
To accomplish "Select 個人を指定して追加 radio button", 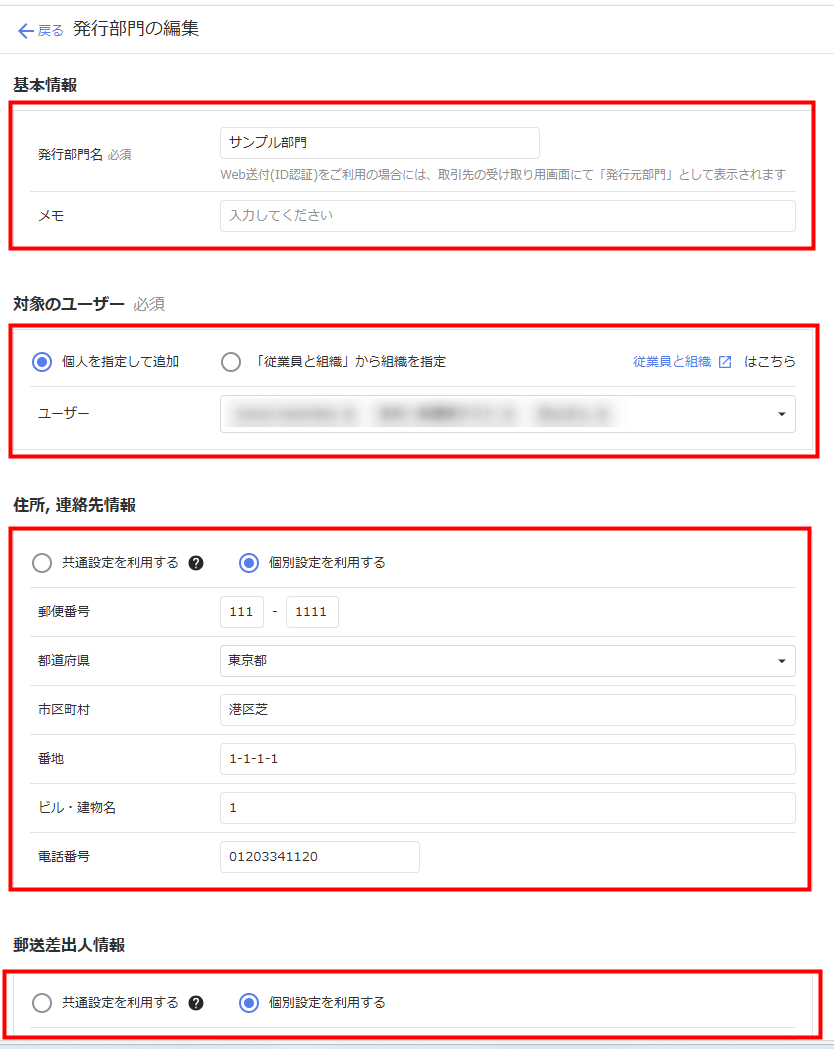I will click(42, 362).
